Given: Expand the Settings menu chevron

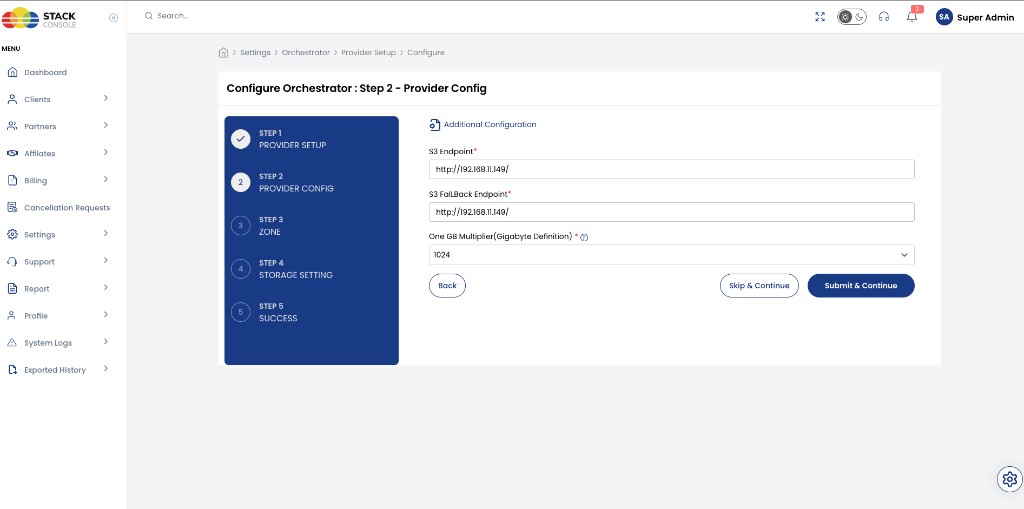Looking at the screenshot, I should (106, 234).
